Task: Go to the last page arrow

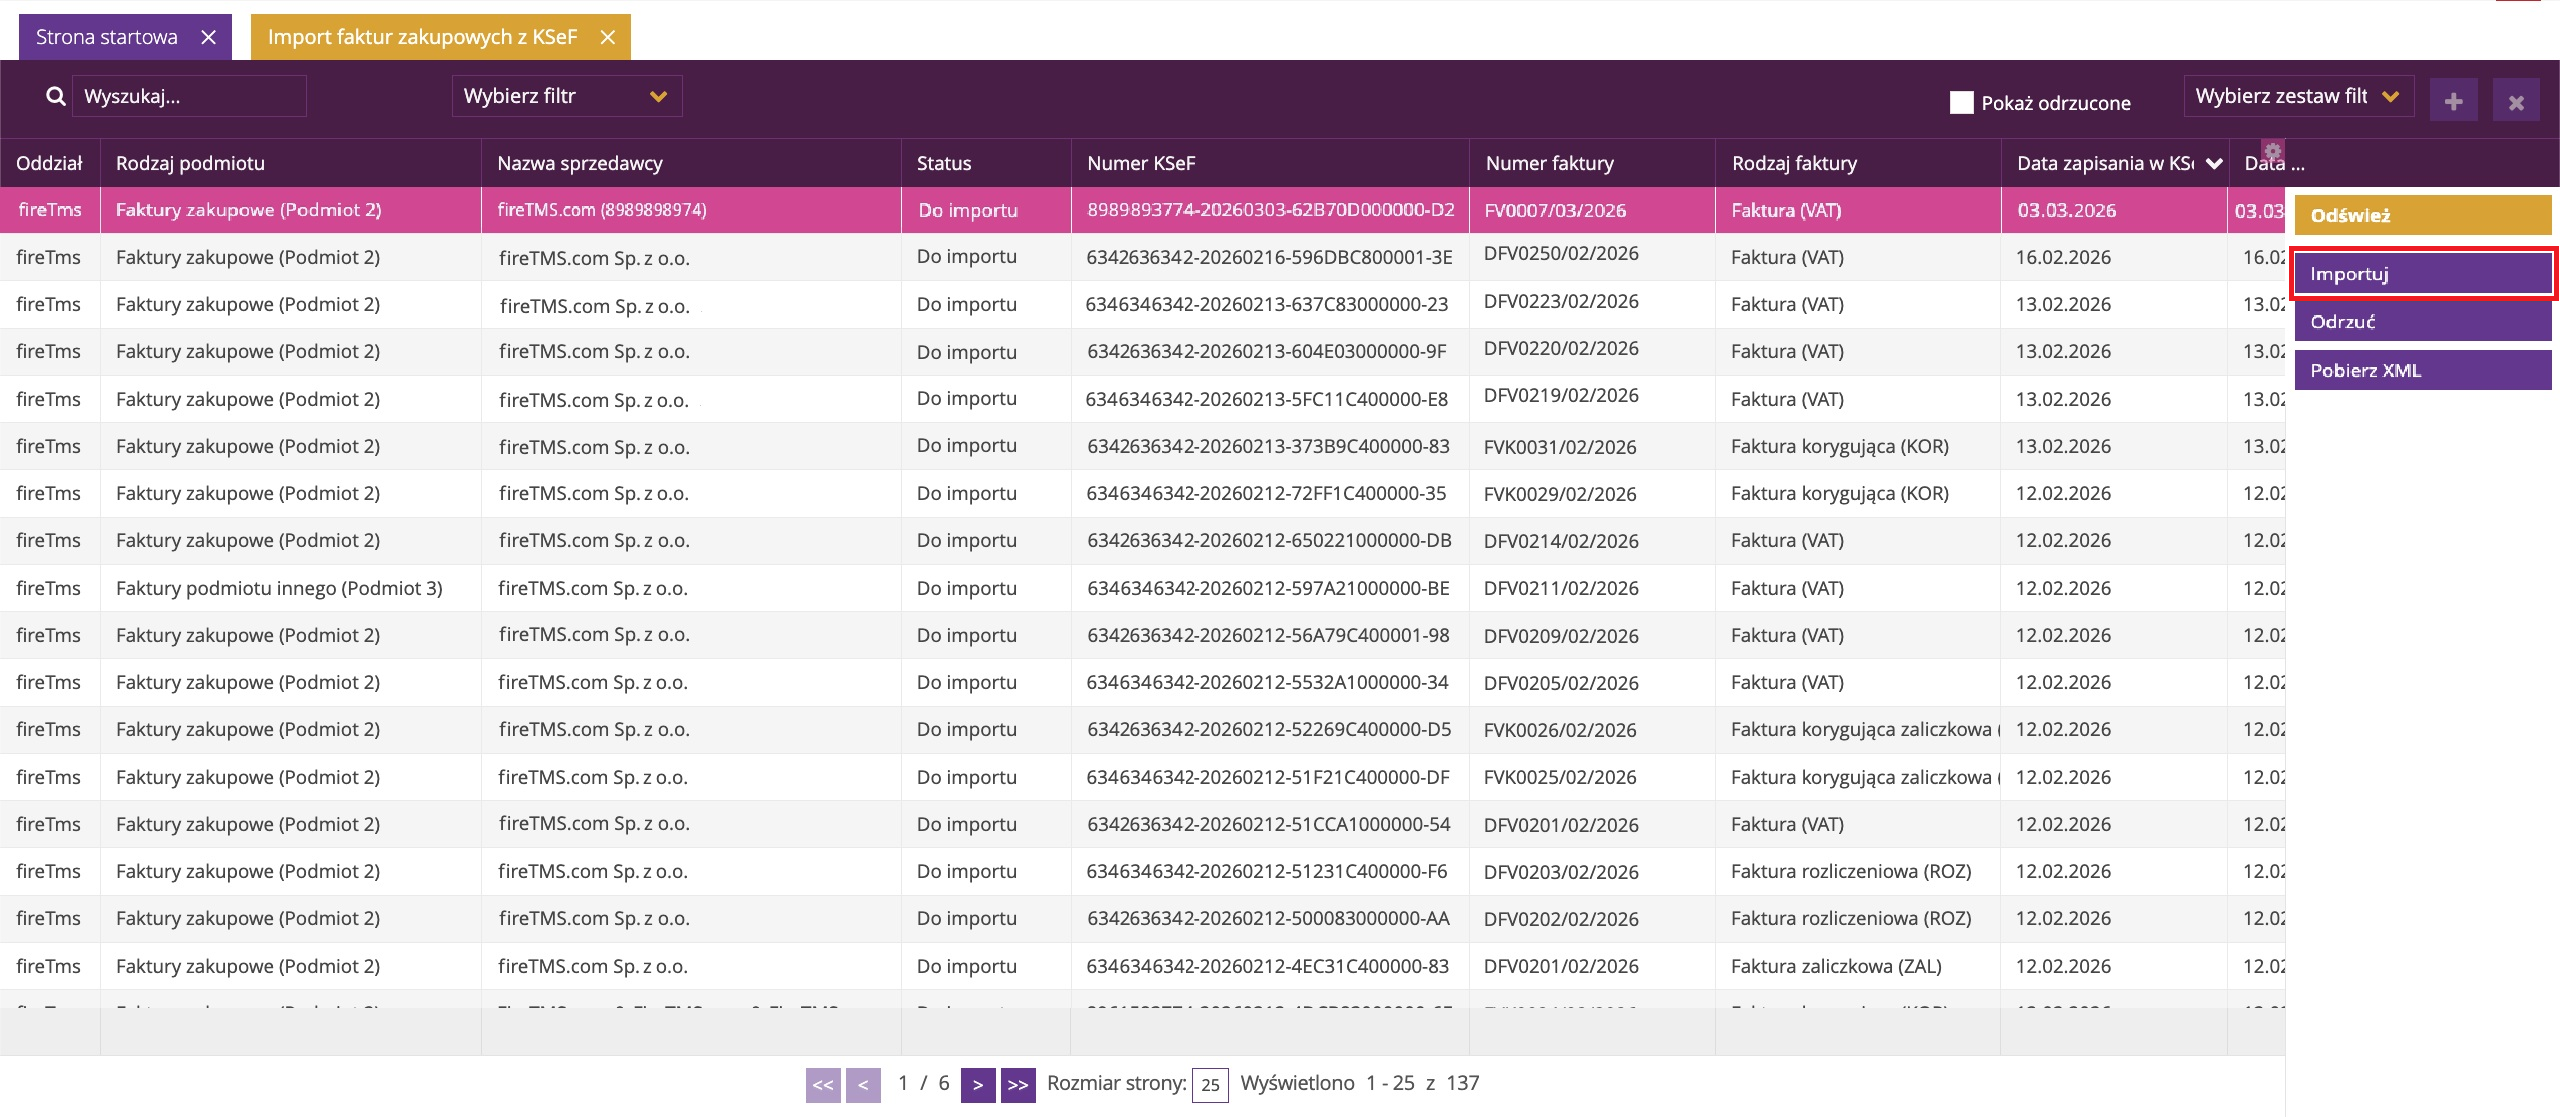Action: pyautogui.click(x=1018, y=1085)
